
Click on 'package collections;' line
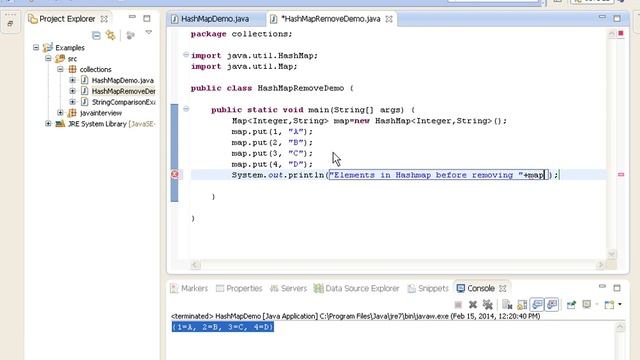(x=241, y=34)
